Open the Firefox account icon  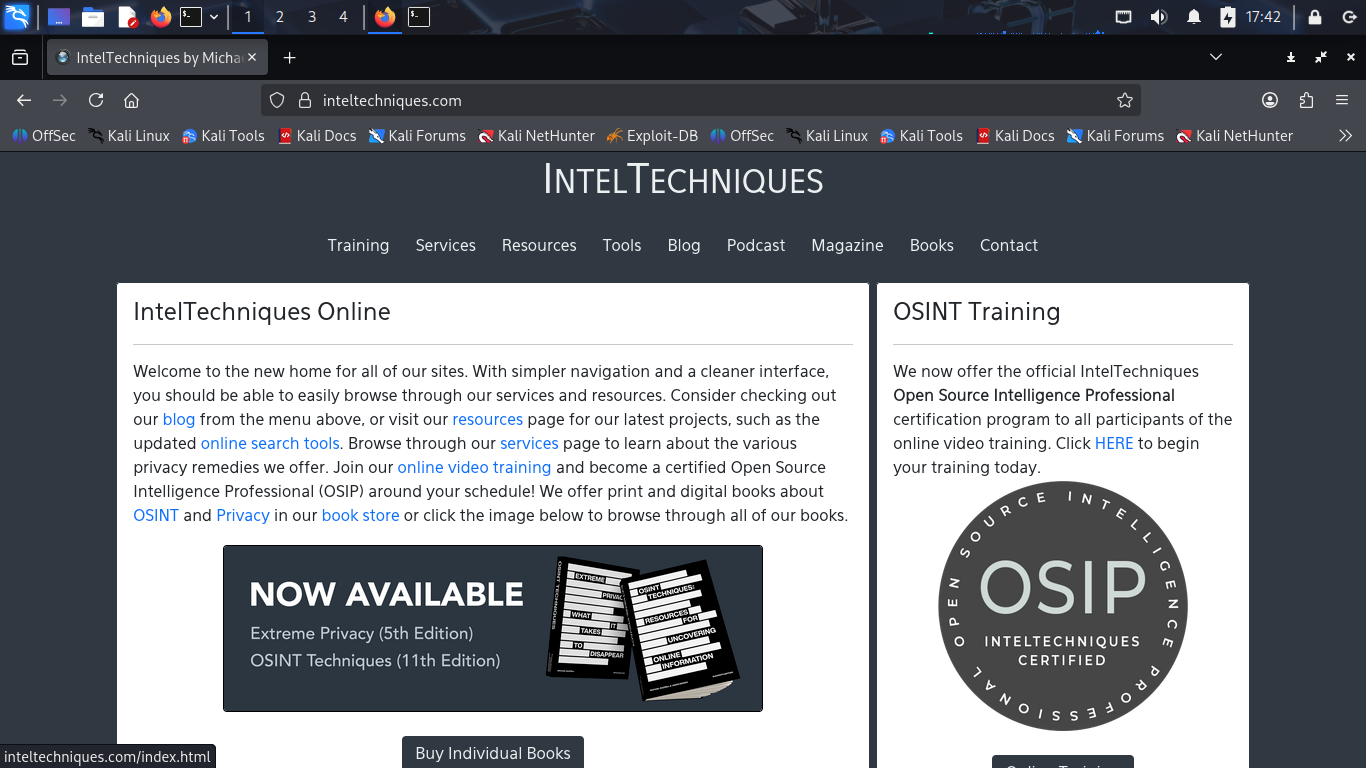[1270, 100]
